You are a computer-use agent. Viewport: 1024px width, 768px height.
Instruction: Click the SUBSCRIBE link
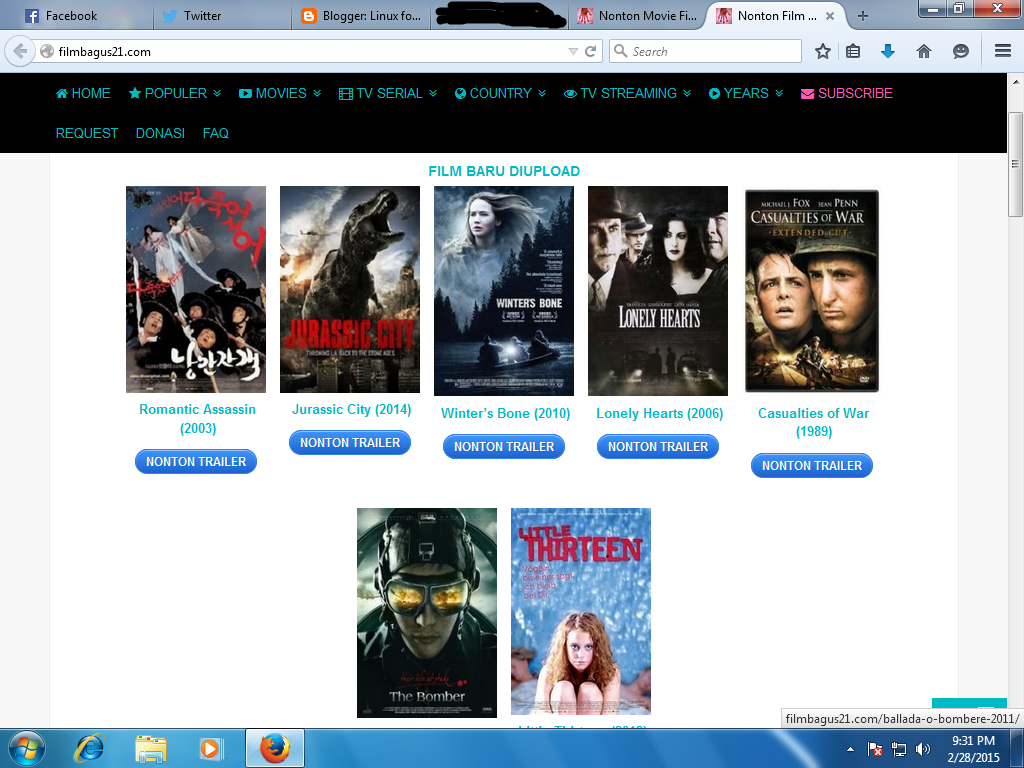coord(847,93)
